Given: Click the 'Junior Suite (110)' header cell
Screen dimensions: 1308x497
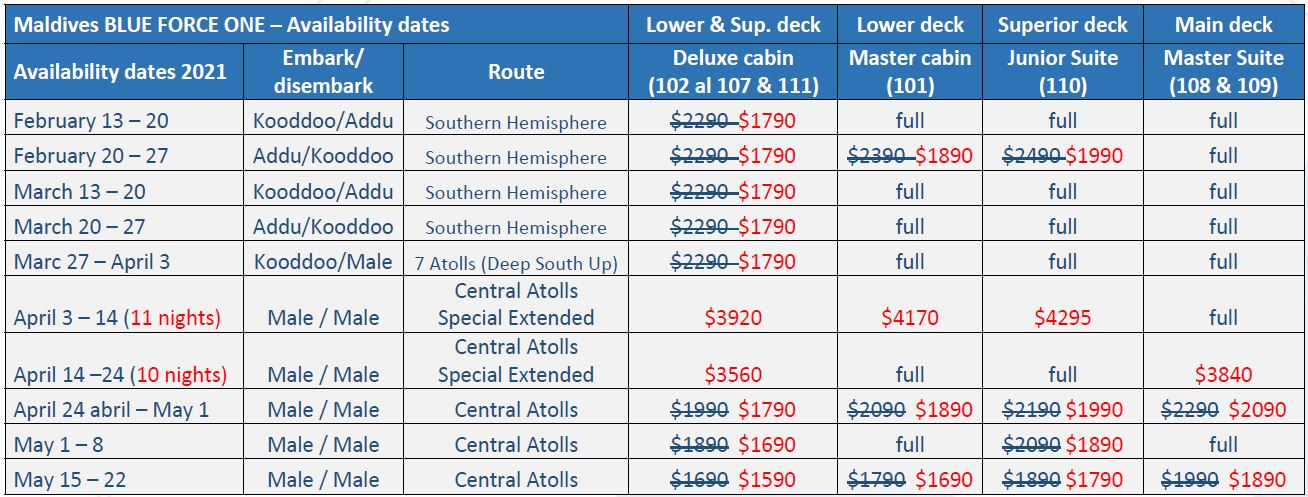Looking at the screenshot, I should click(x=1063, y=71).
